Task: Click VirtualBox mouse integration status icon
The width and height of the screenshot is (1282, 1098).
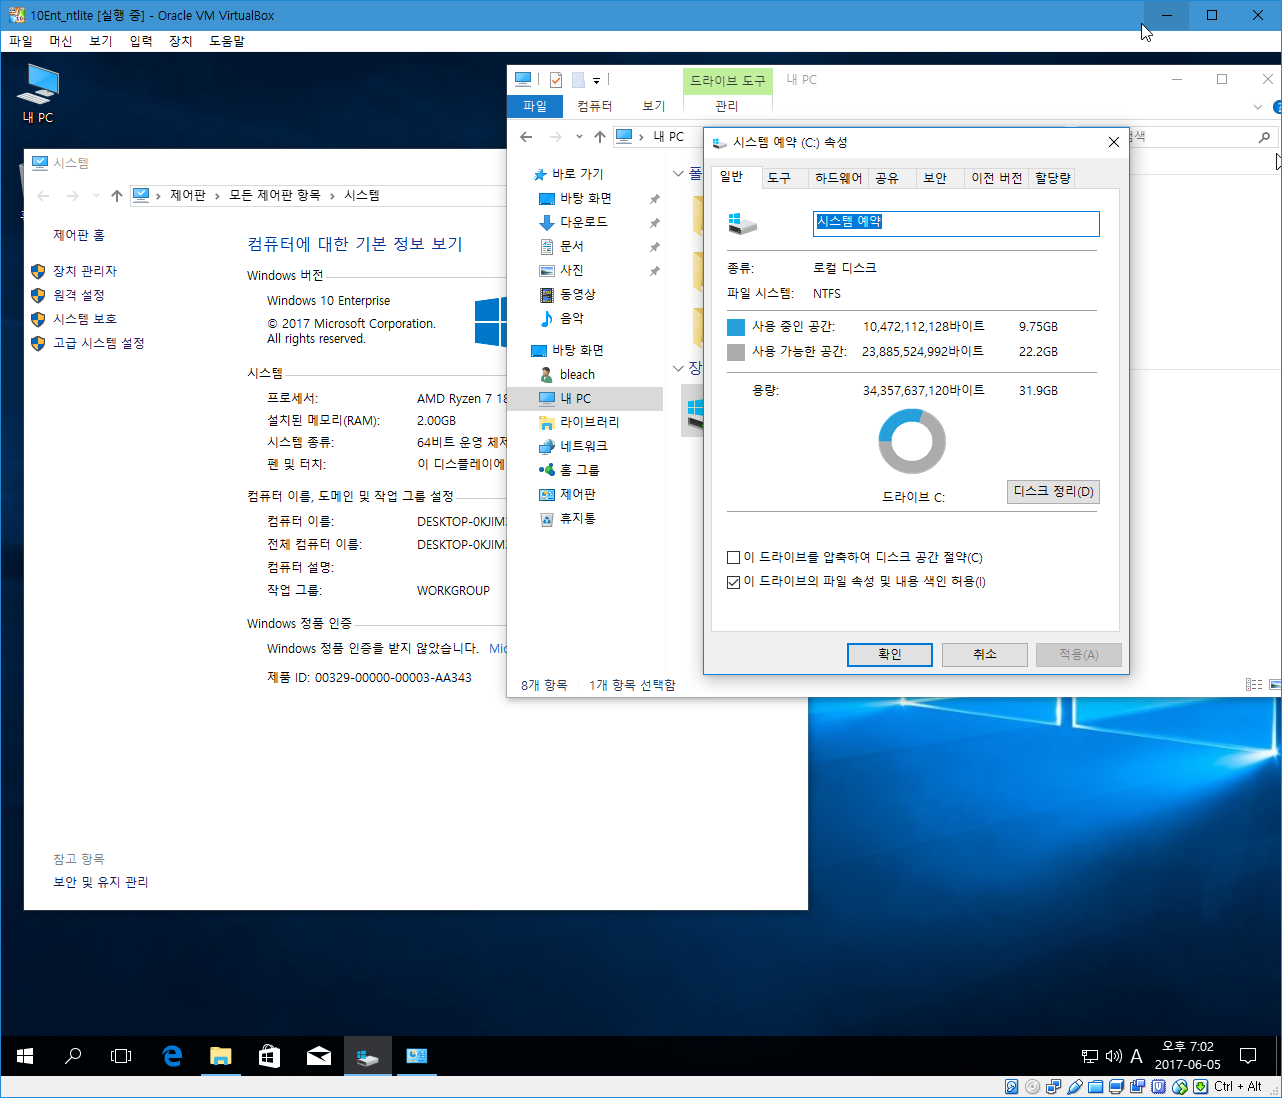Action: [x=1179, y=1087]
